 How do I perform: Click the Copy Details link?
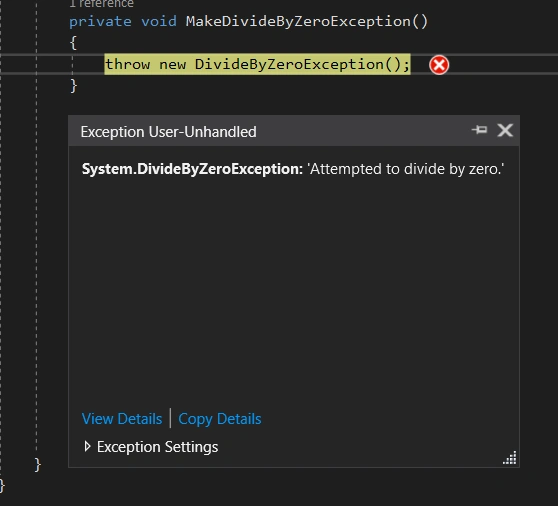tap(220, 419)
